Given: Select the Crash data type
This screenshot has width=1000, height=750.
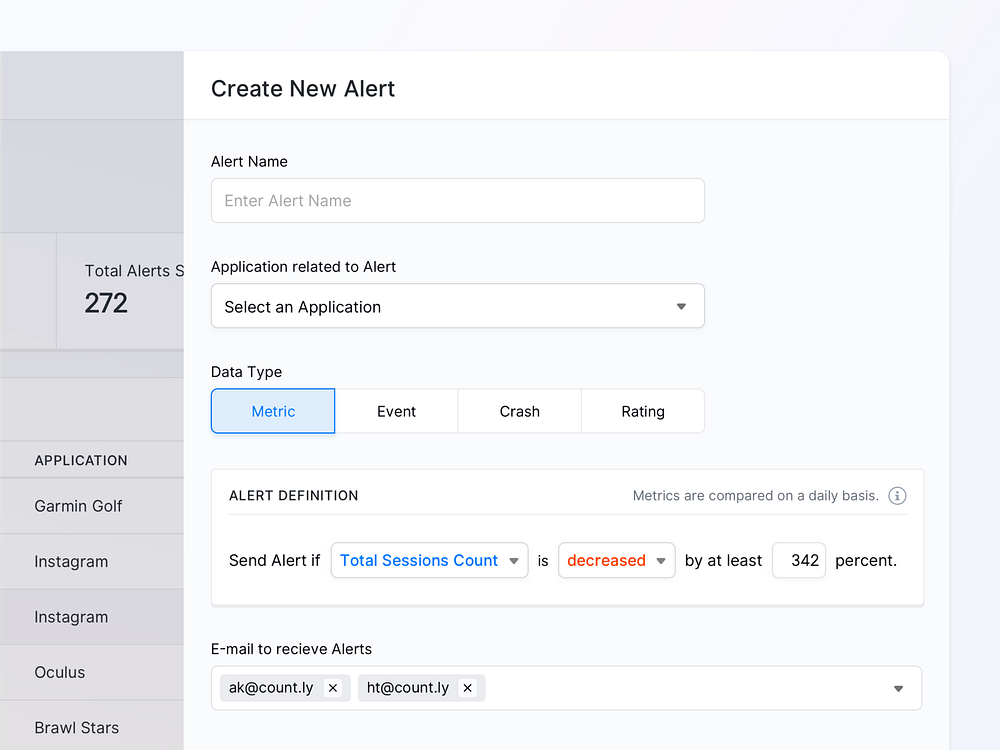Looking at the screenshot, I should point(519,411).
